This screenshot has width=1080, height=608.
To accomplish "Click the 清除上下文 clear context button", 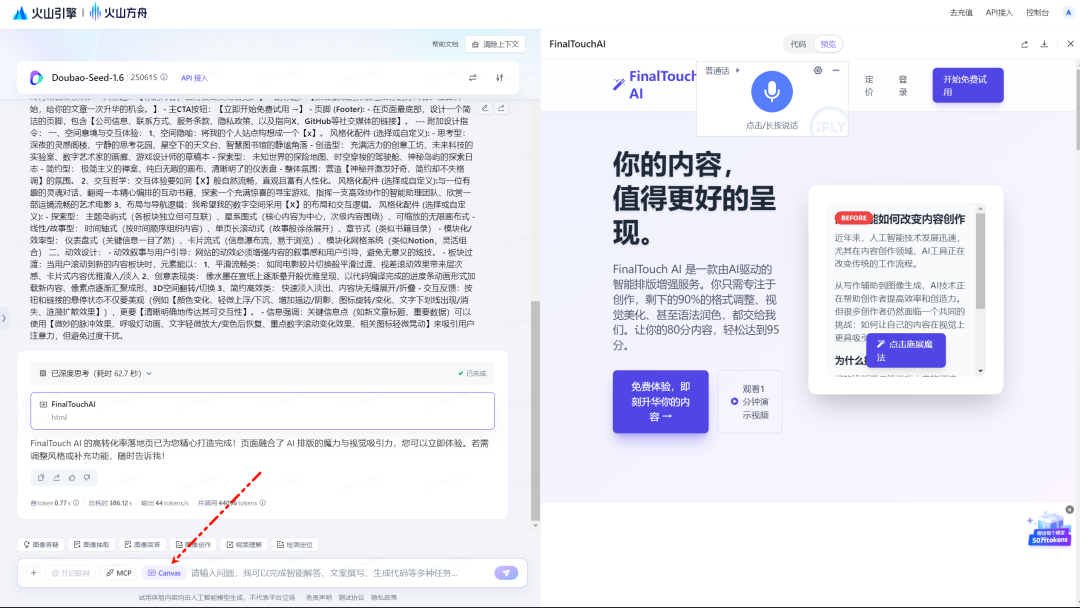I will [x=495, y=44].
